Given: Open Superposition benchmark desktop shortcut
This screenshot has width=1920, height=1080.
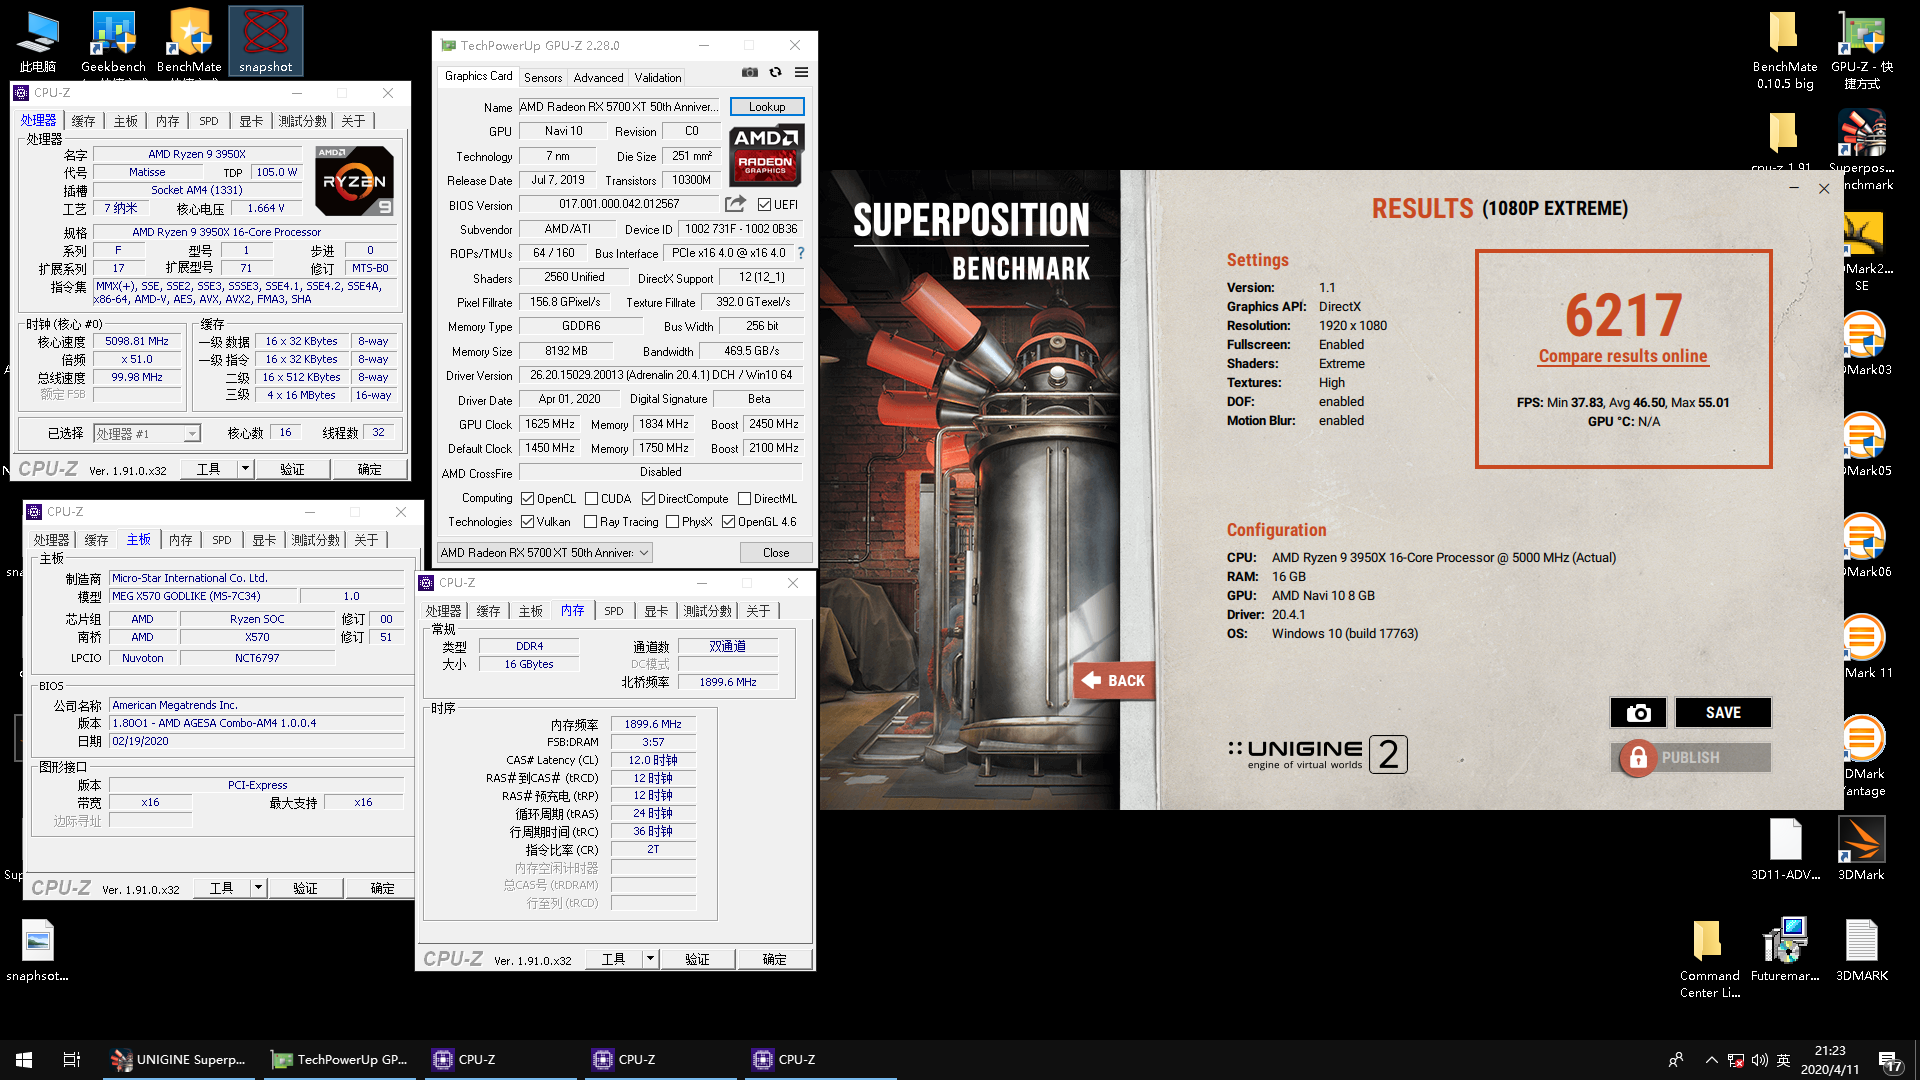Looking at the screenshot, I should tap(1861, 150).
